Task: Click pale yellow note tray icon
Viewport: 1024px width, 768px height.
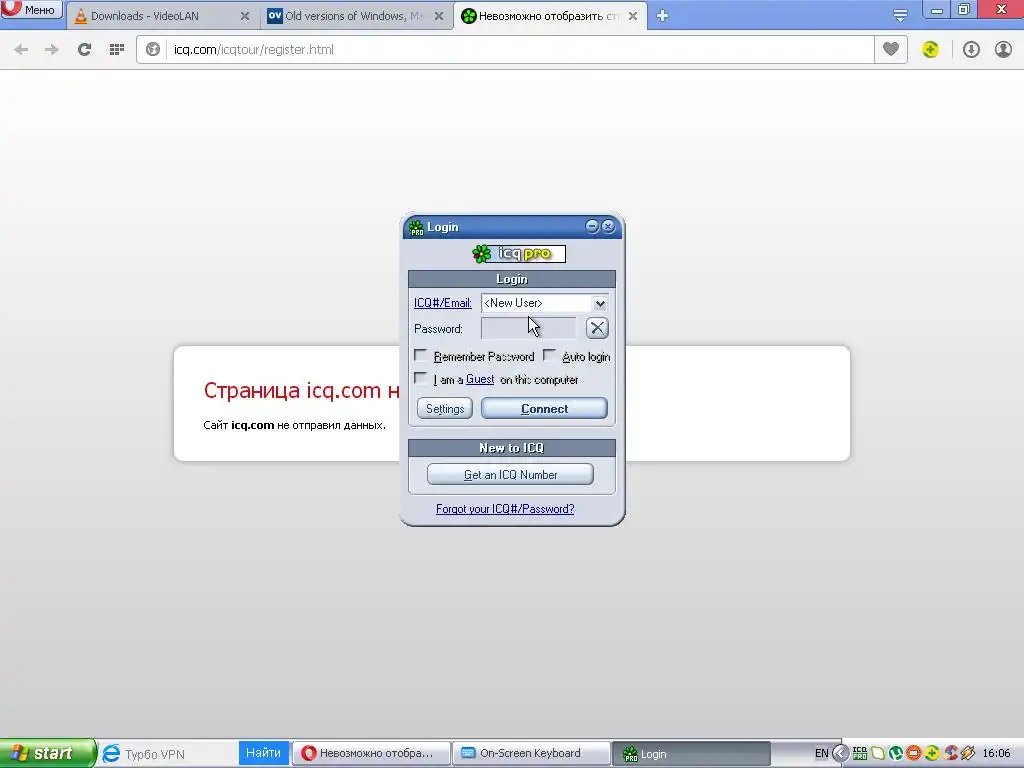Action: coord(878,754)
